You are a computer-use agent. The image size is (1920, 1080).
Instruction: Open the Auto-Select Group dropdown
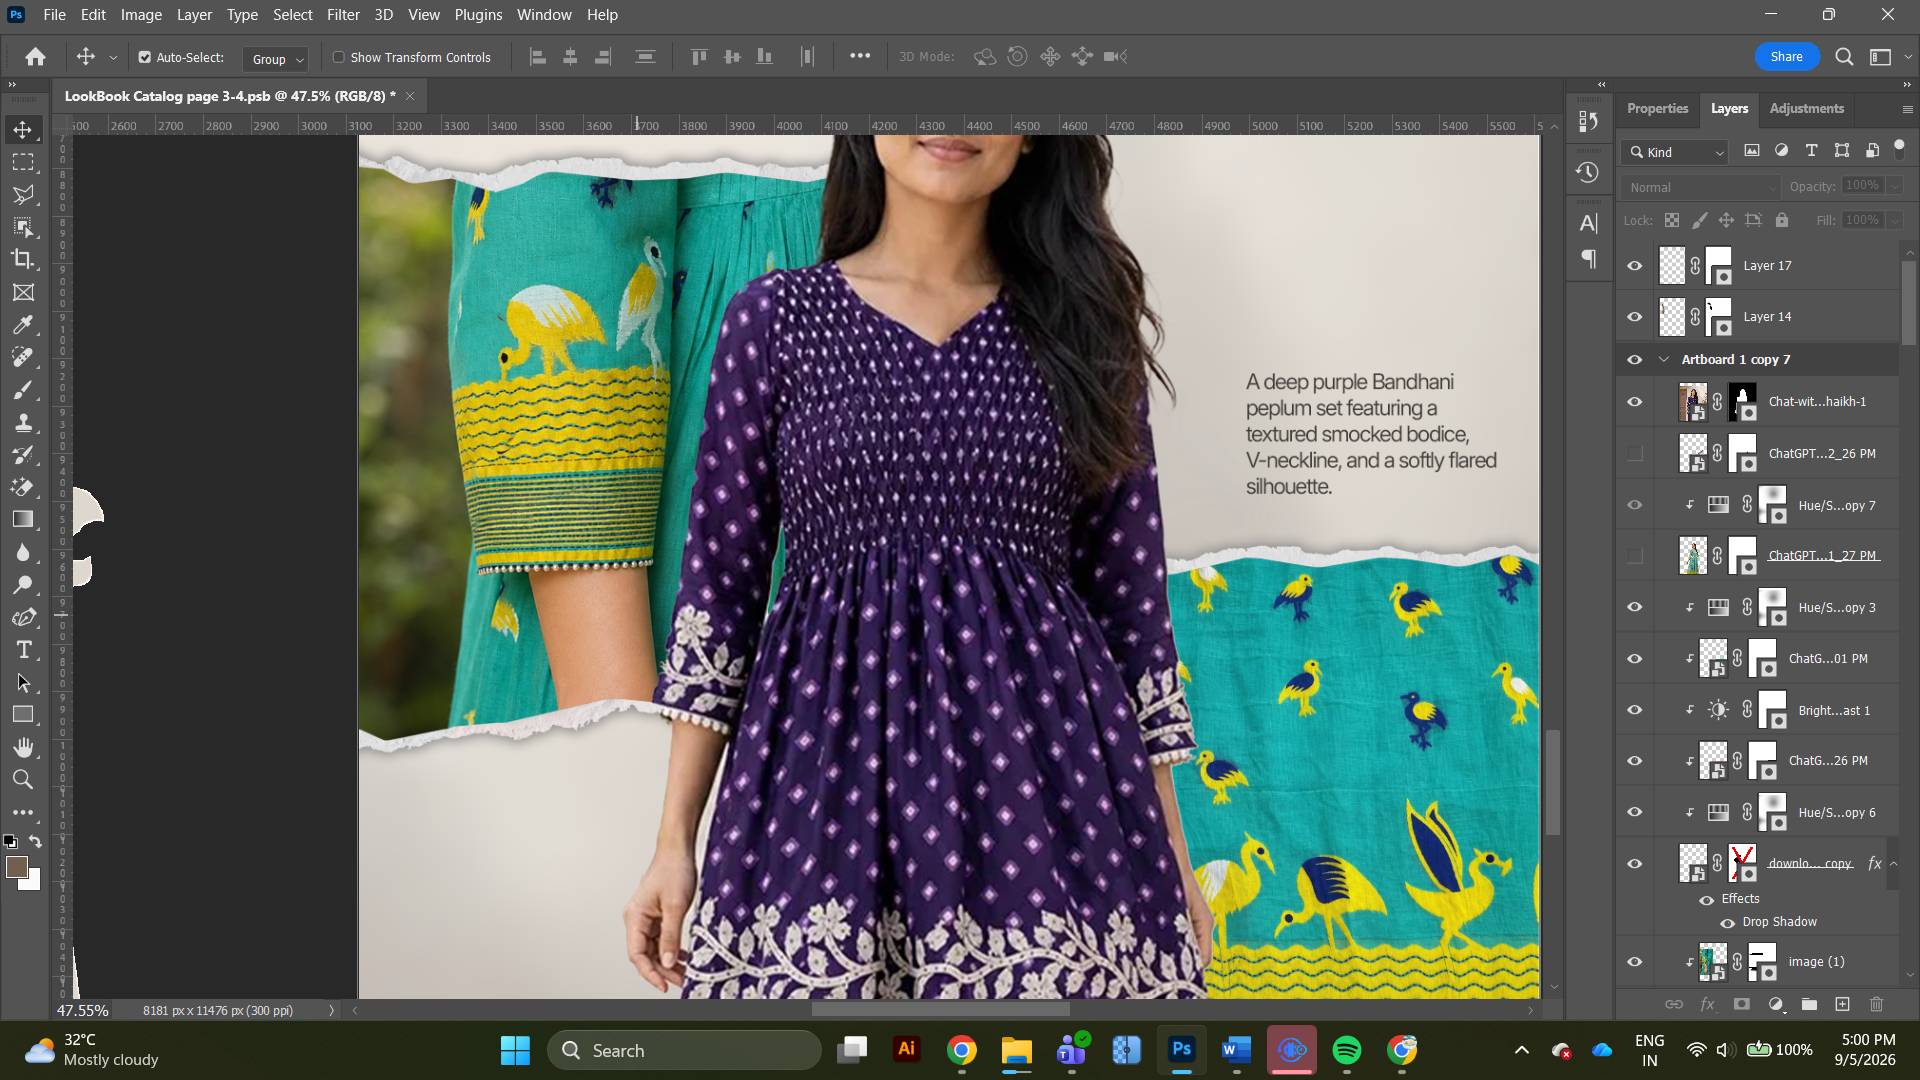click(275, 59)
